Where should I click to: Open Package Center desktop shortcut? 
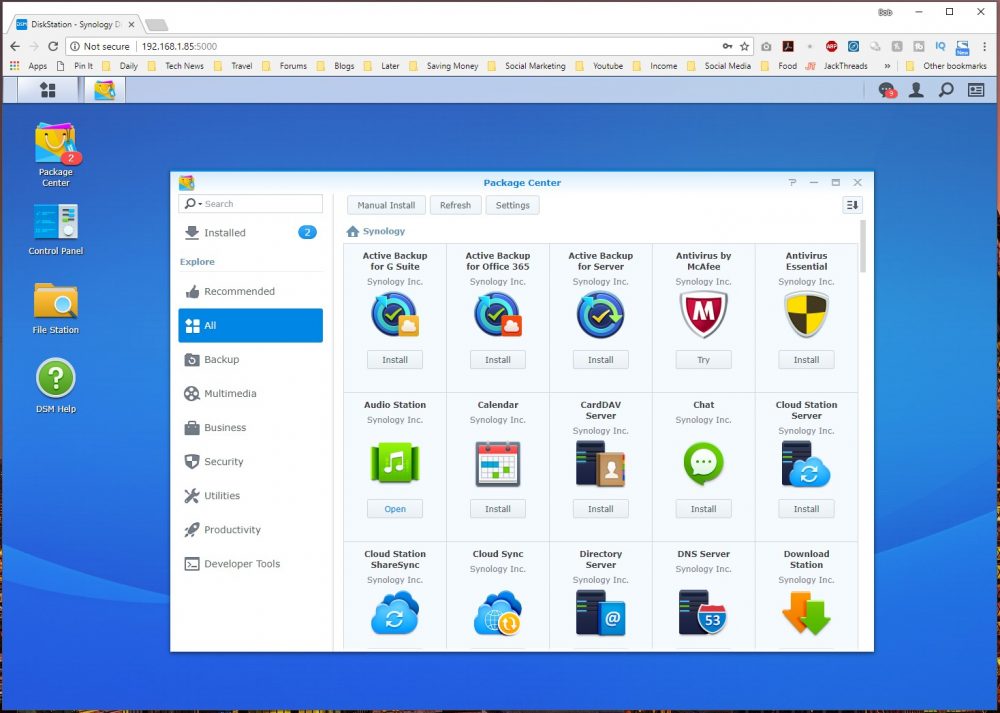point(56,155)
